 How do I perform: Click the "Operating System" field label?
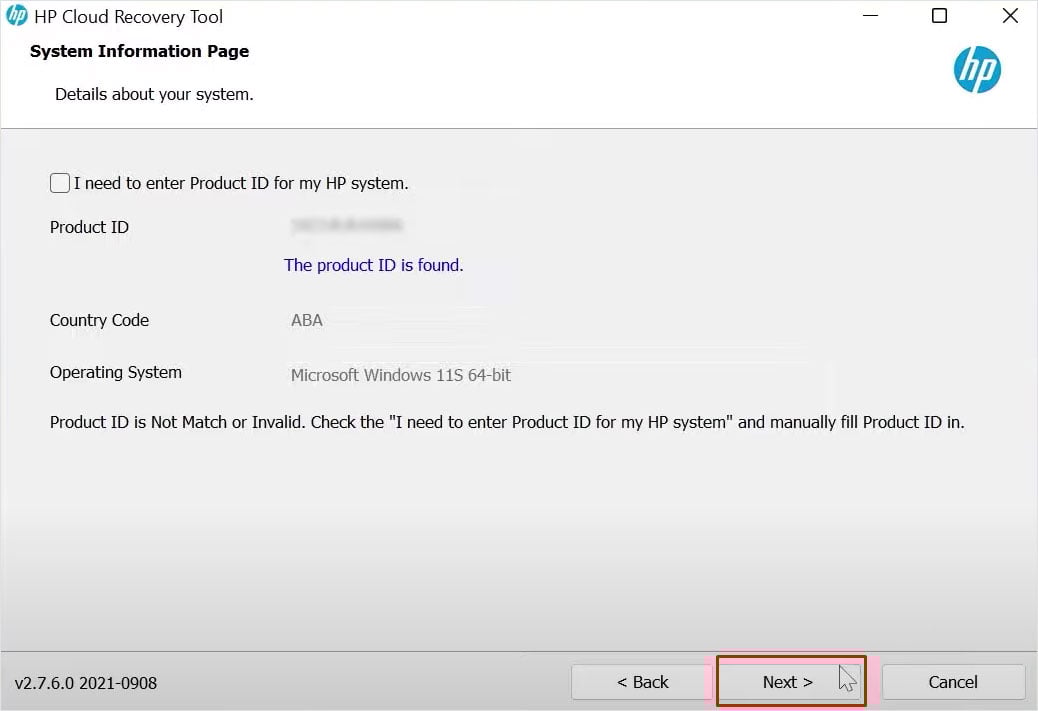[116, 372]
